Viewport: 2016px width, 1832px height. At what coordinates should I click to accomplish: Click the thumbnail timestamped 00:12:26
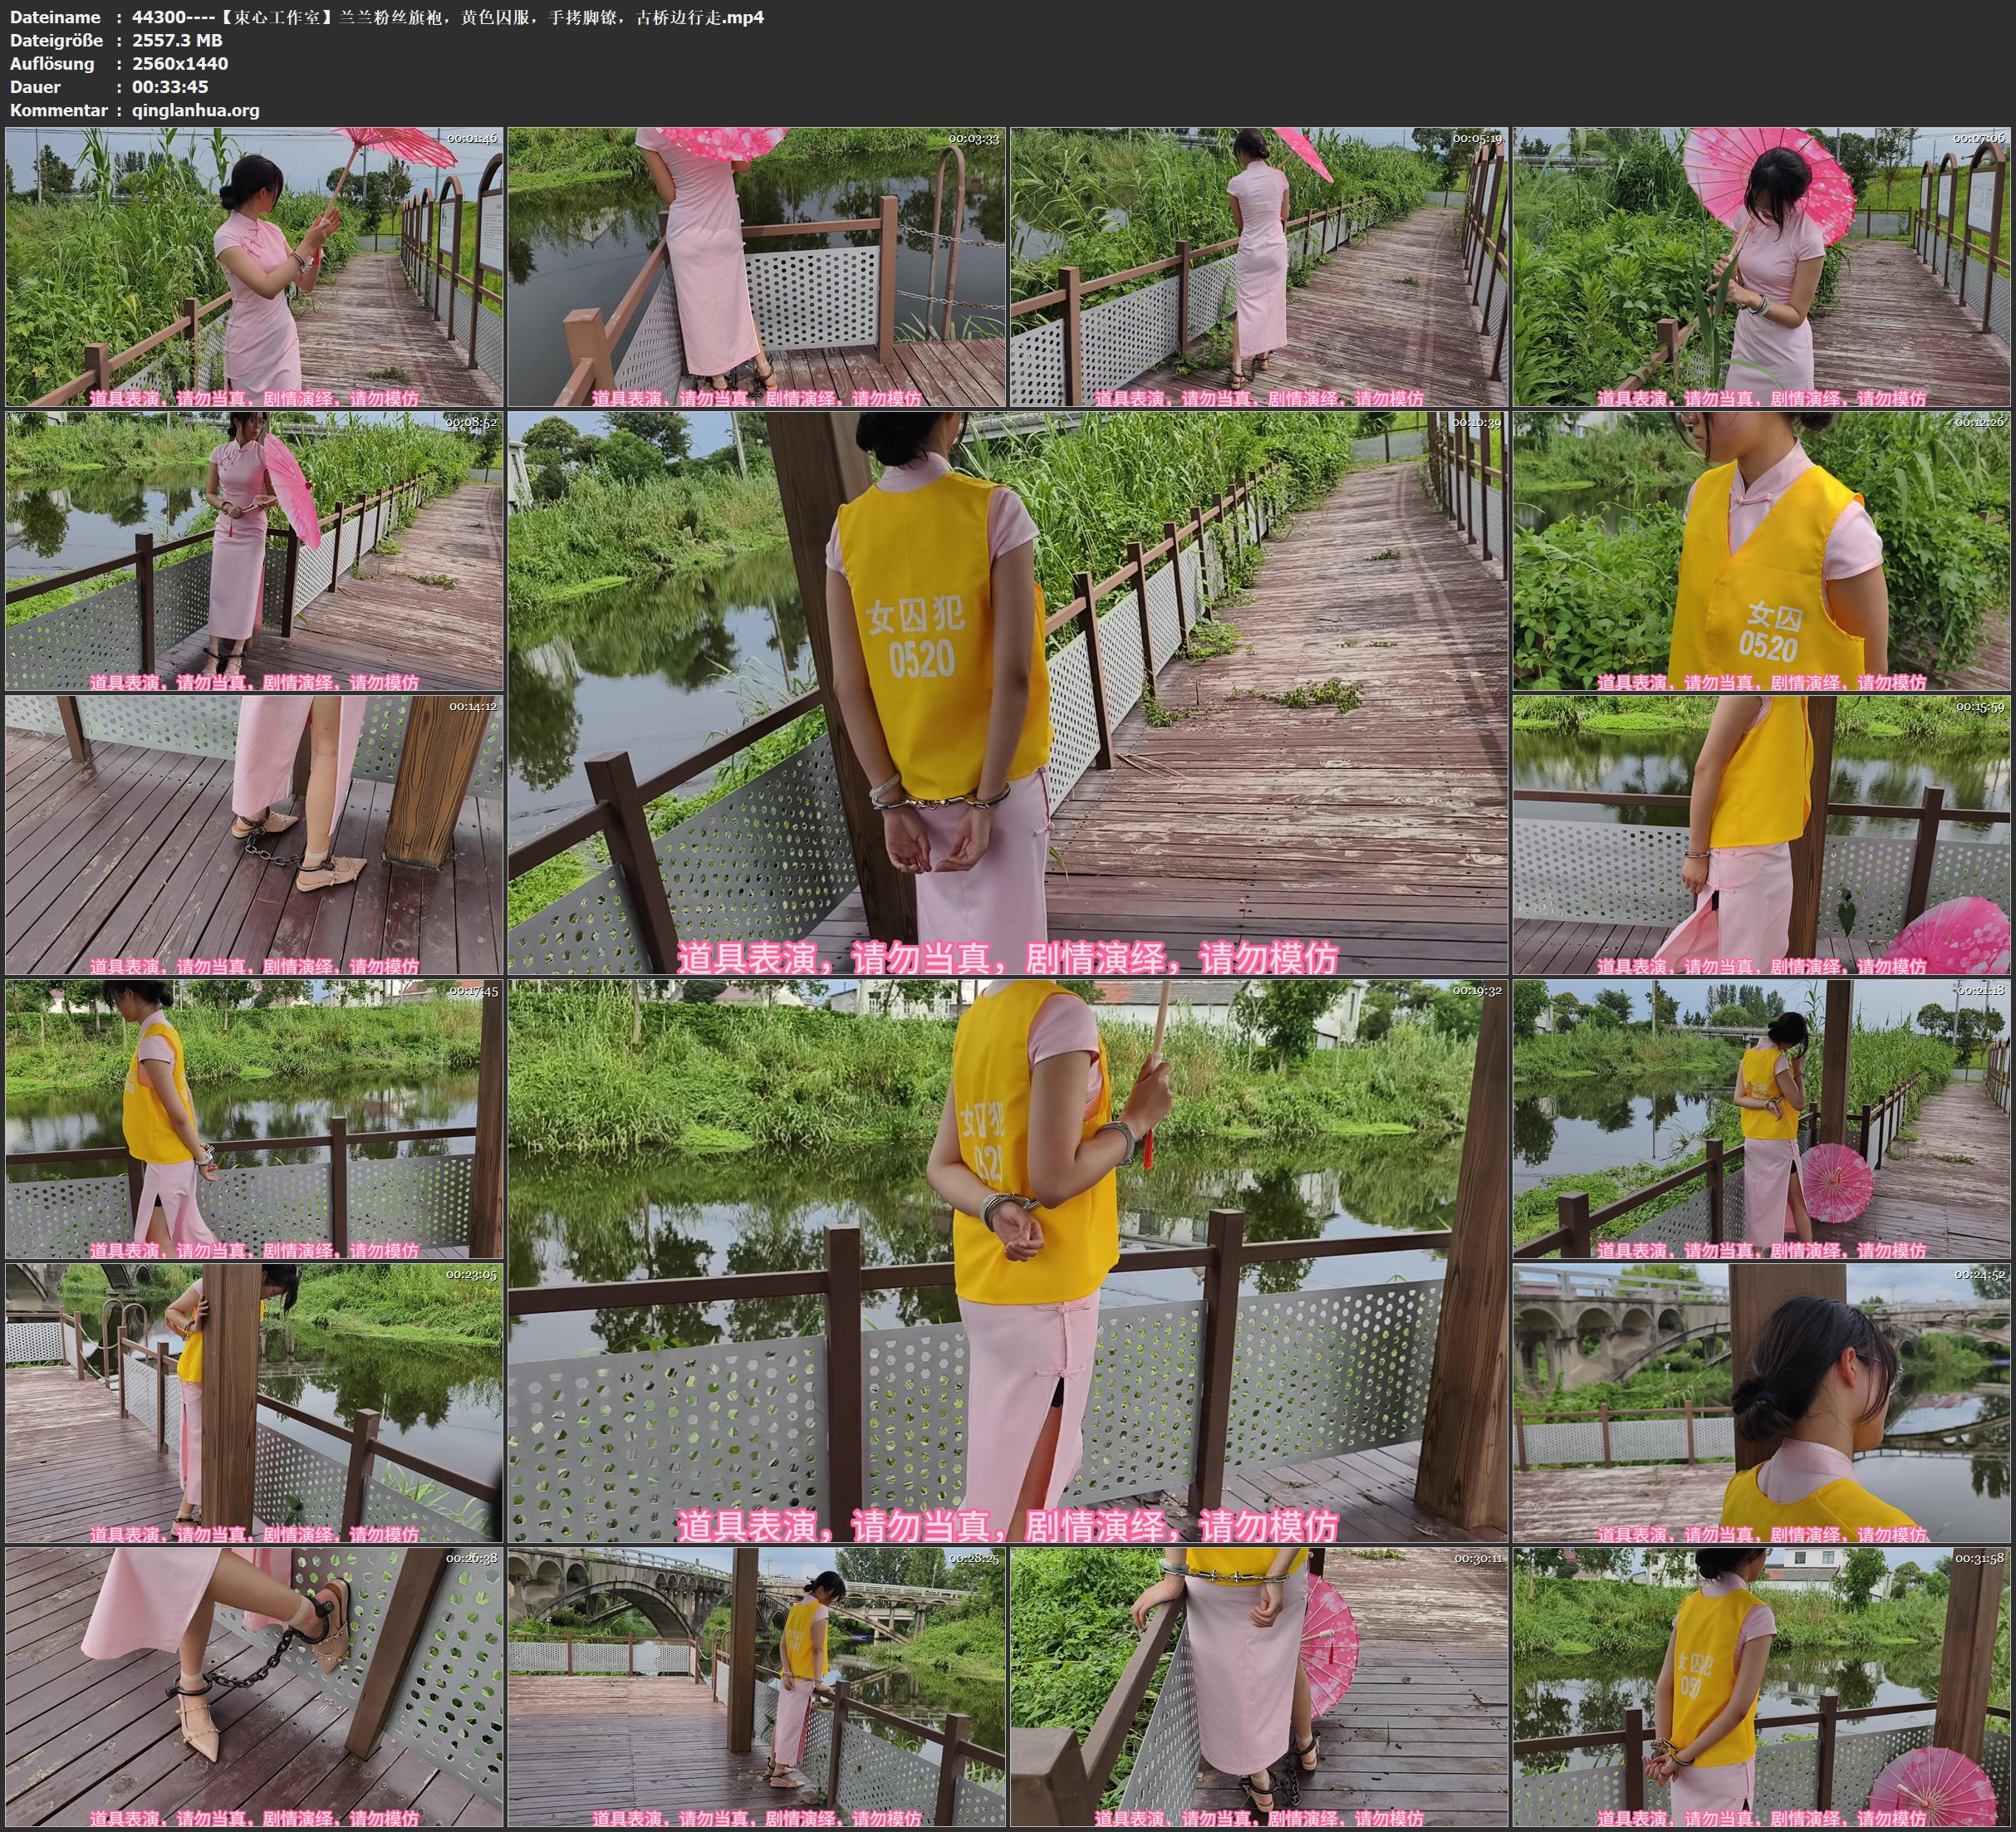[x=1762, y=551]
